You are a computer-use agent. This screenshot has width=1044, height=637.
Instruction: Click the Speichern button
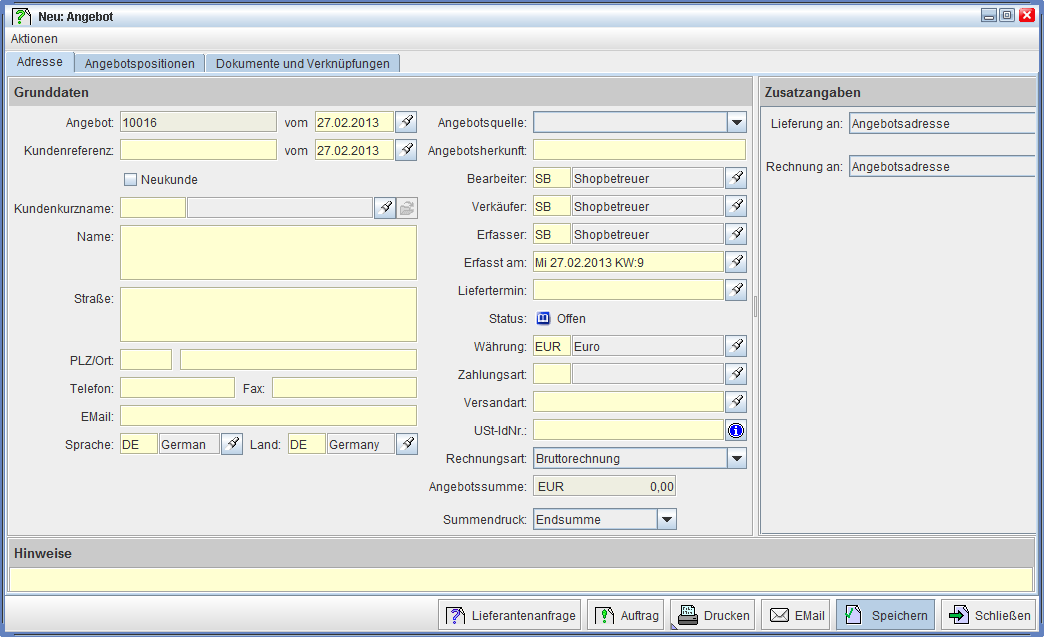pos(886,615)
